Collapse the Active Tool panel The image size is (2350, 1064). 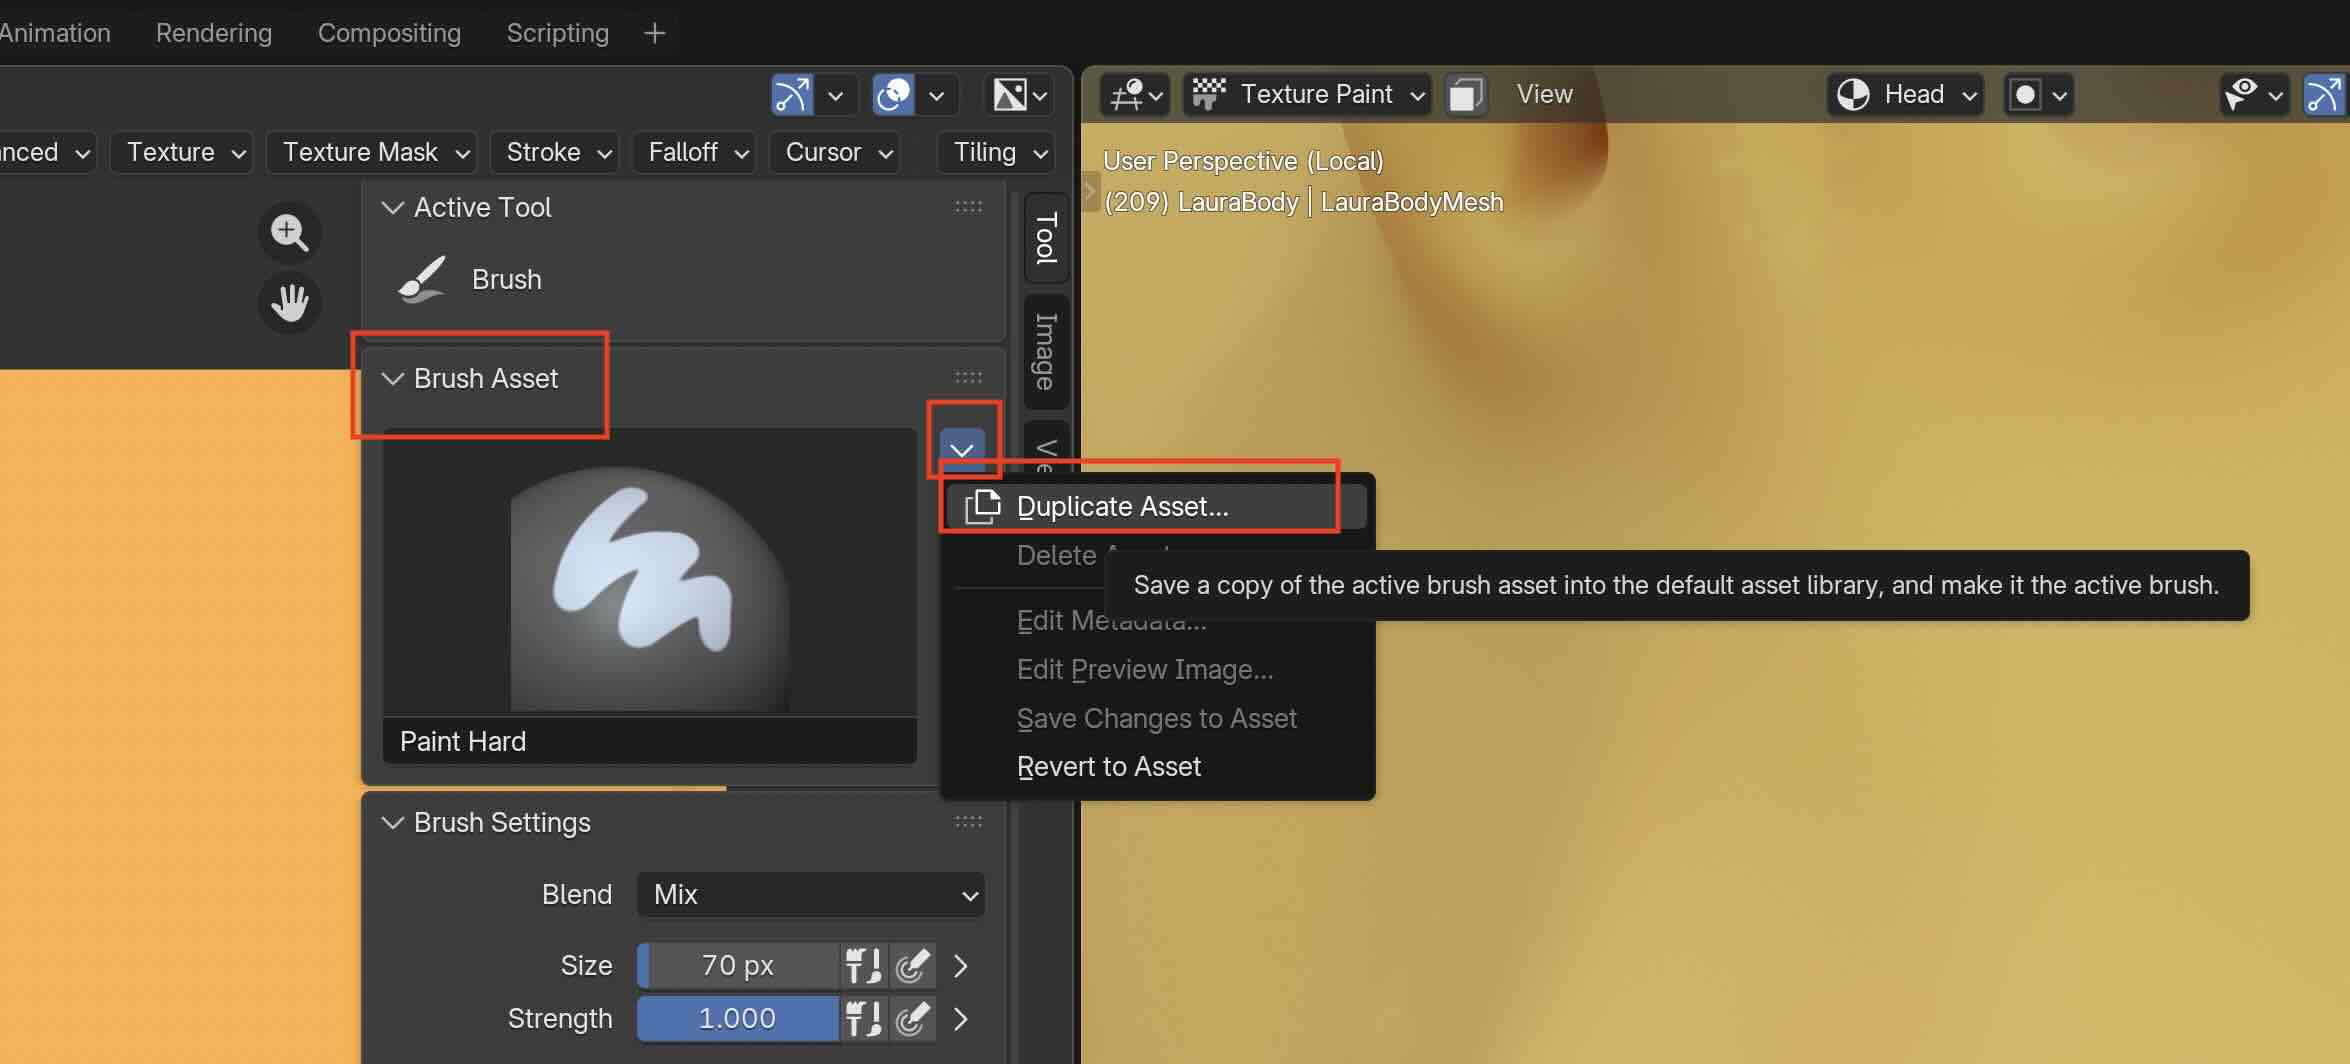tap(393, 207)
